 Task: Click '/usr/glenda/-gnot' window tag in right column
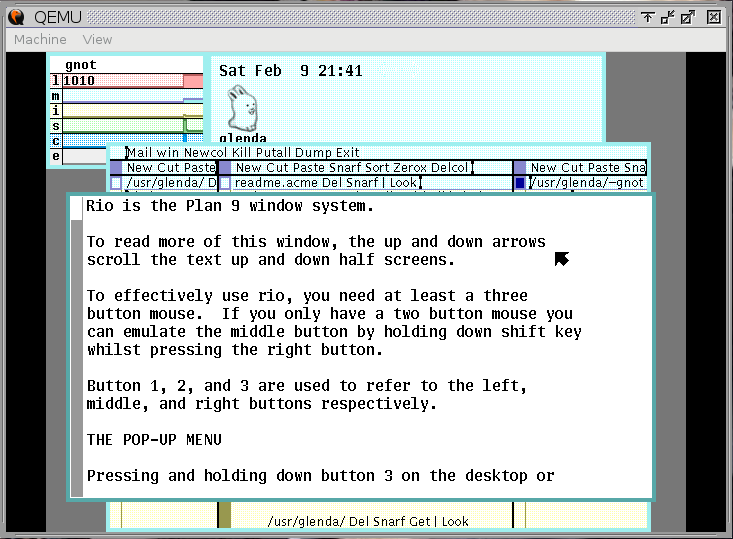[x=586, y=183]
